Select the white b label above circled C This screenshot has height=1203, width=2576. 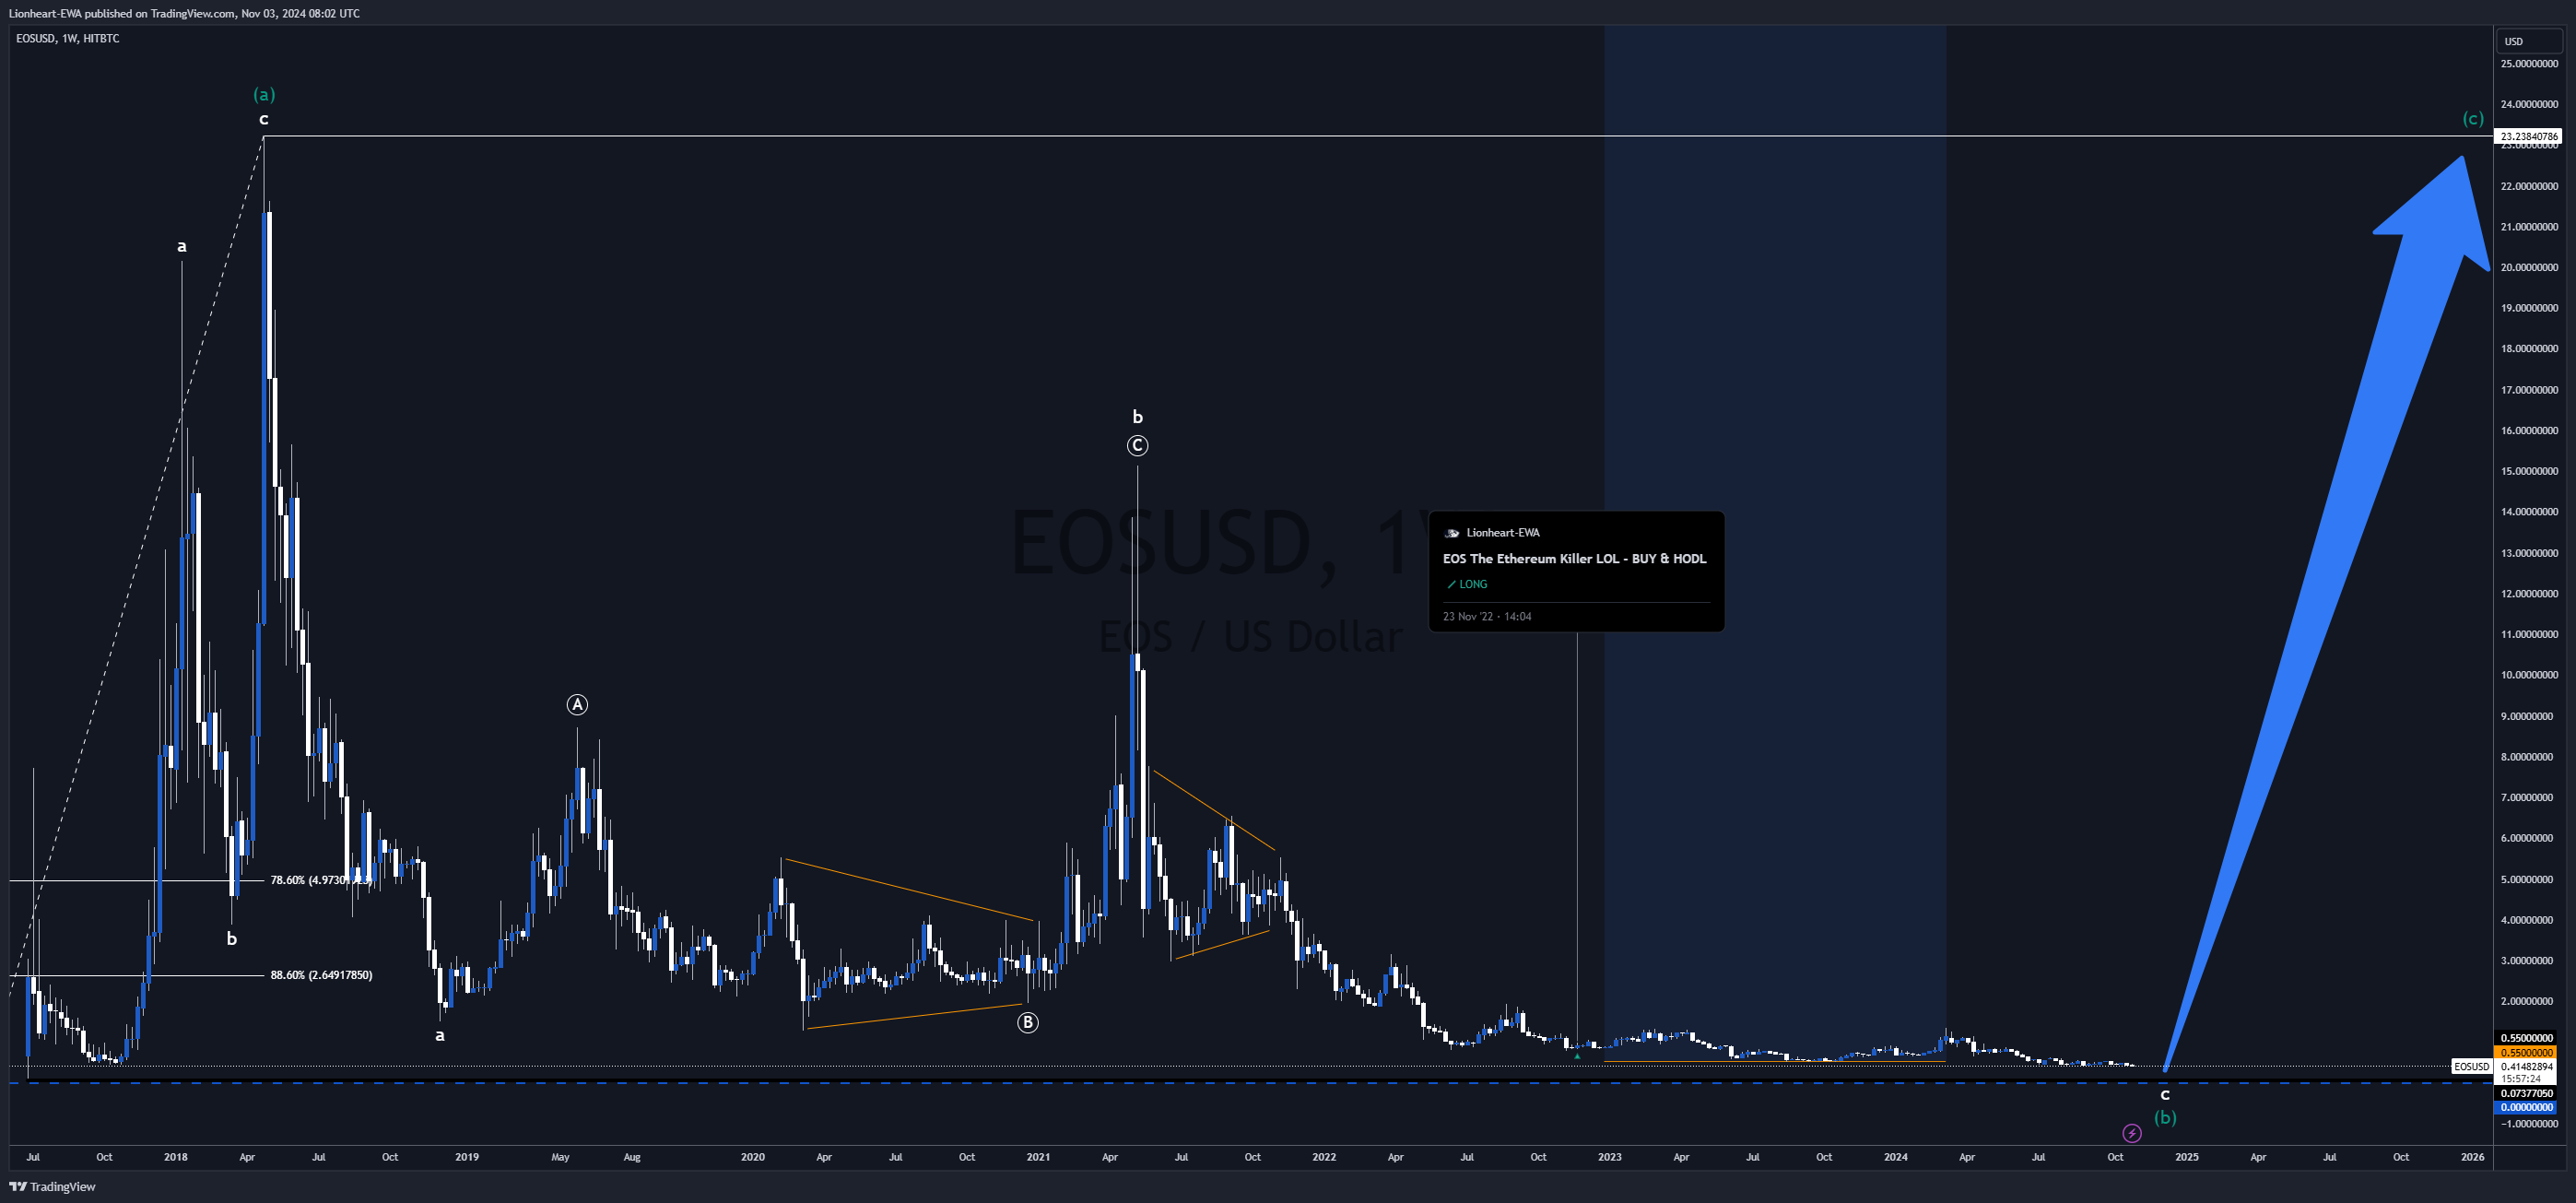click(1137, 417)
